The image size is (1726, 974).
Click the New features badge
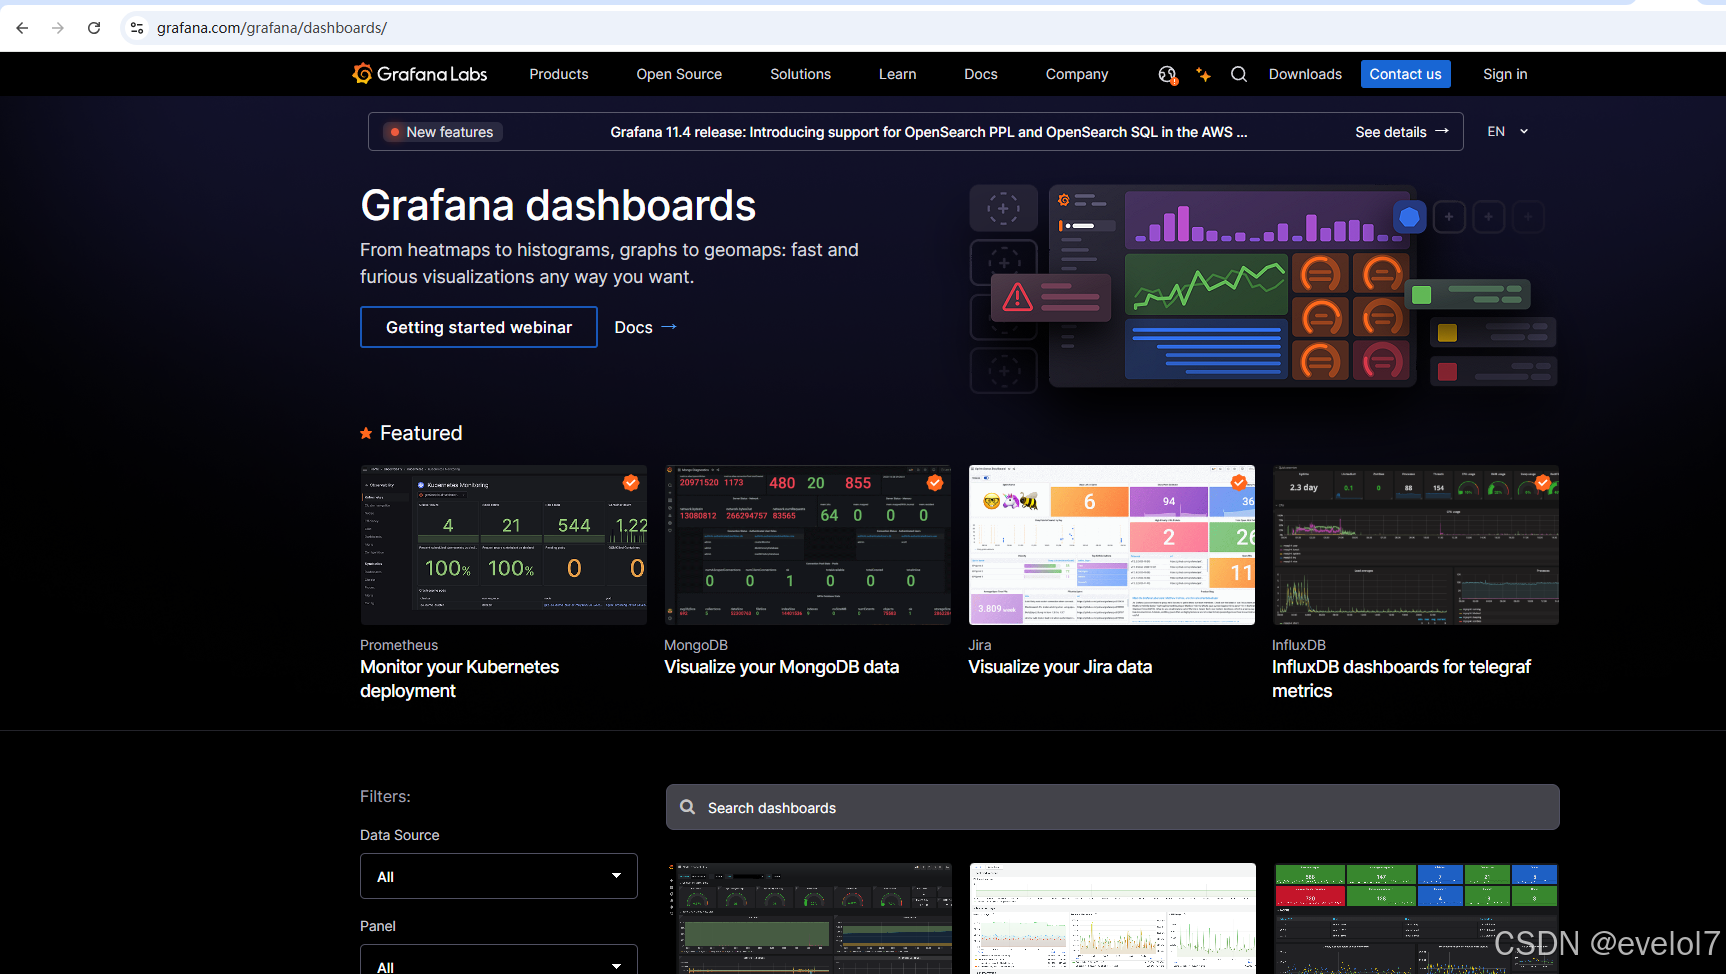442,132
